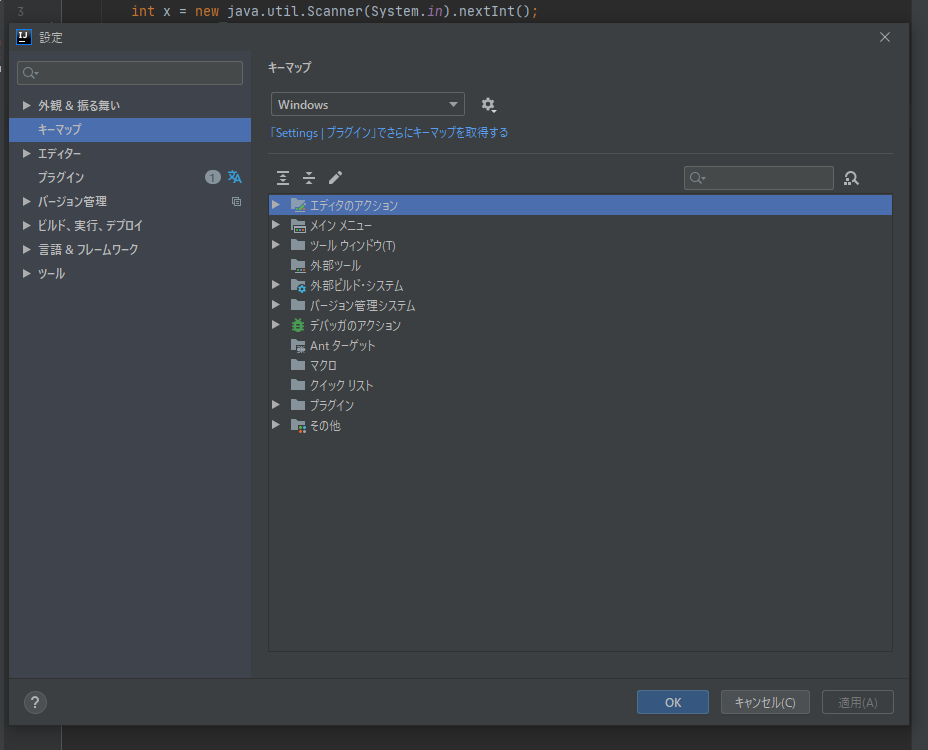This screenshot has width=928, height=750.
Task: Open find actions by shortcut icon
Action: [851, 178]
